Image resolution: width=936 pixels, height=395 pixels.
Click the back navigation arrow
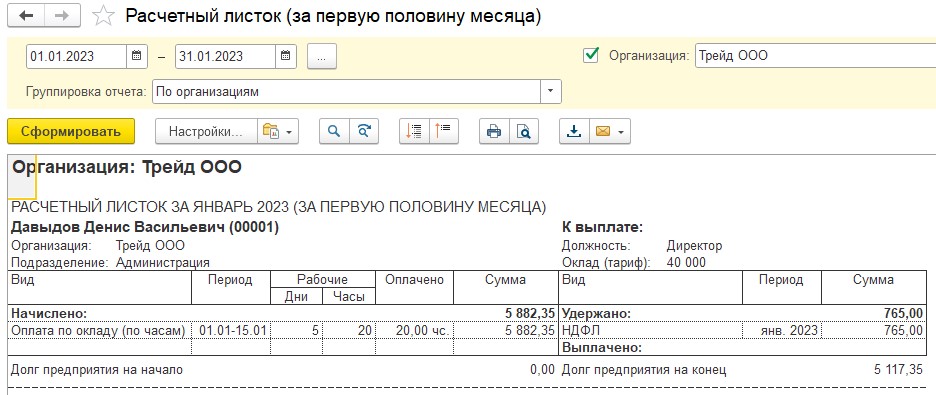(x=26, y=16)
